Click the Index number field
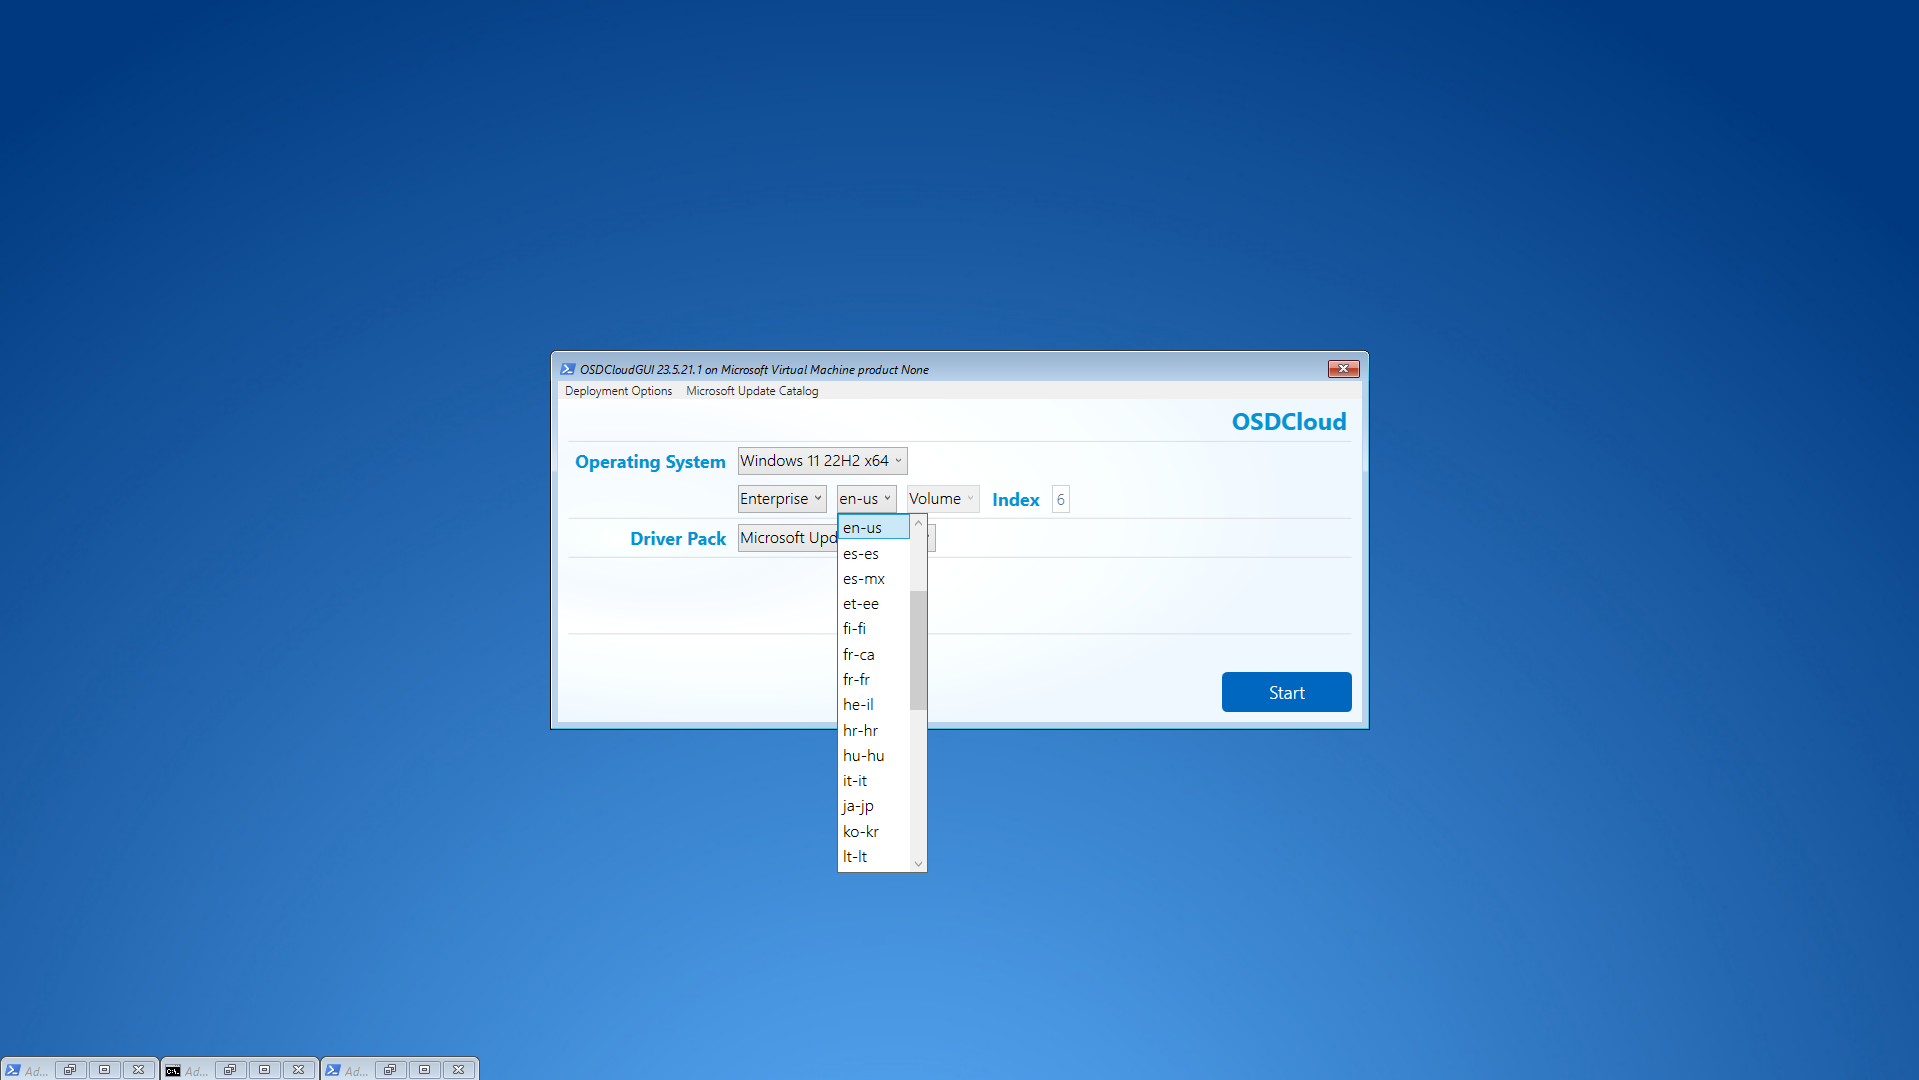Viewport: 1919px width, 1080px height. coord(1060,499)
